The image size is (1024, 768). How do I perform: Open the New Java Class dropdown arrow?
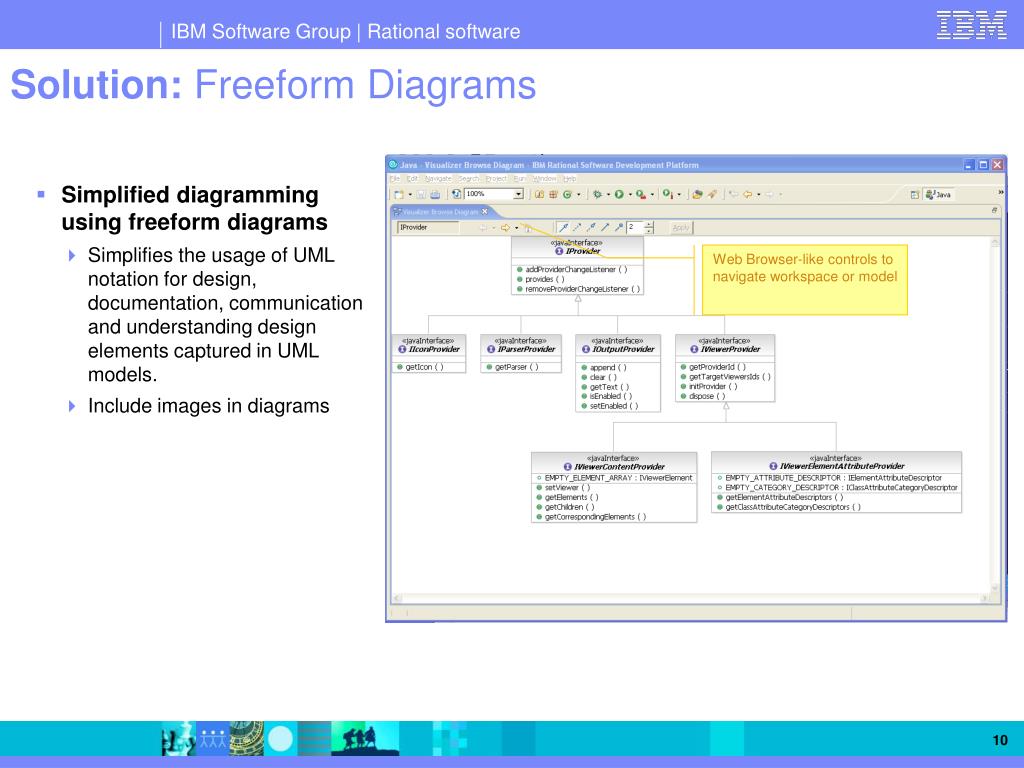coord(579,194)
